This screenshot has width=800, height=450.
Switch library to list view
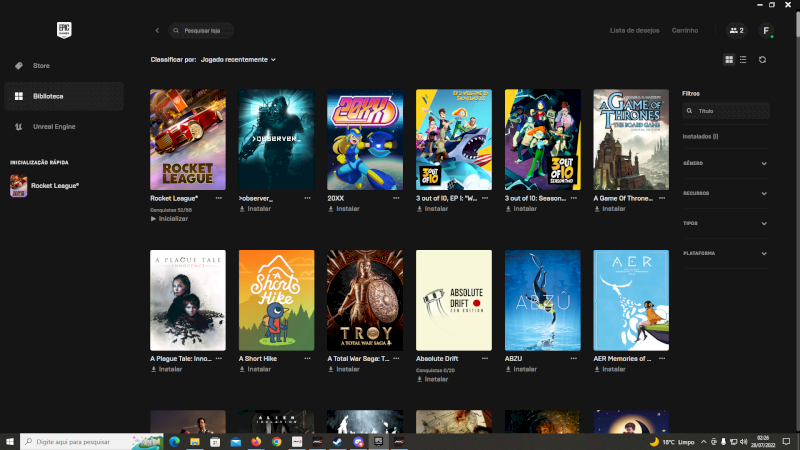point(742,60)
